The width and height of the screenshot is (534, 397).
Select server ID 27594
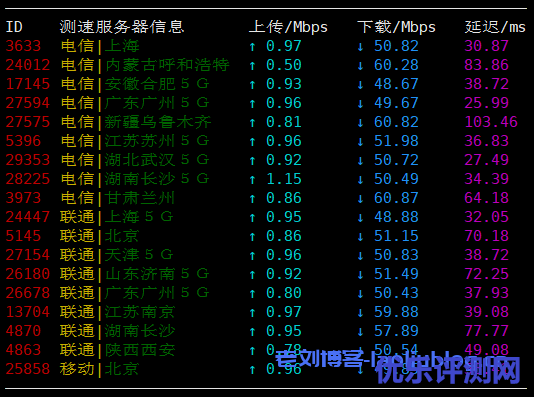pyautogui.click(x=28, y=103)
